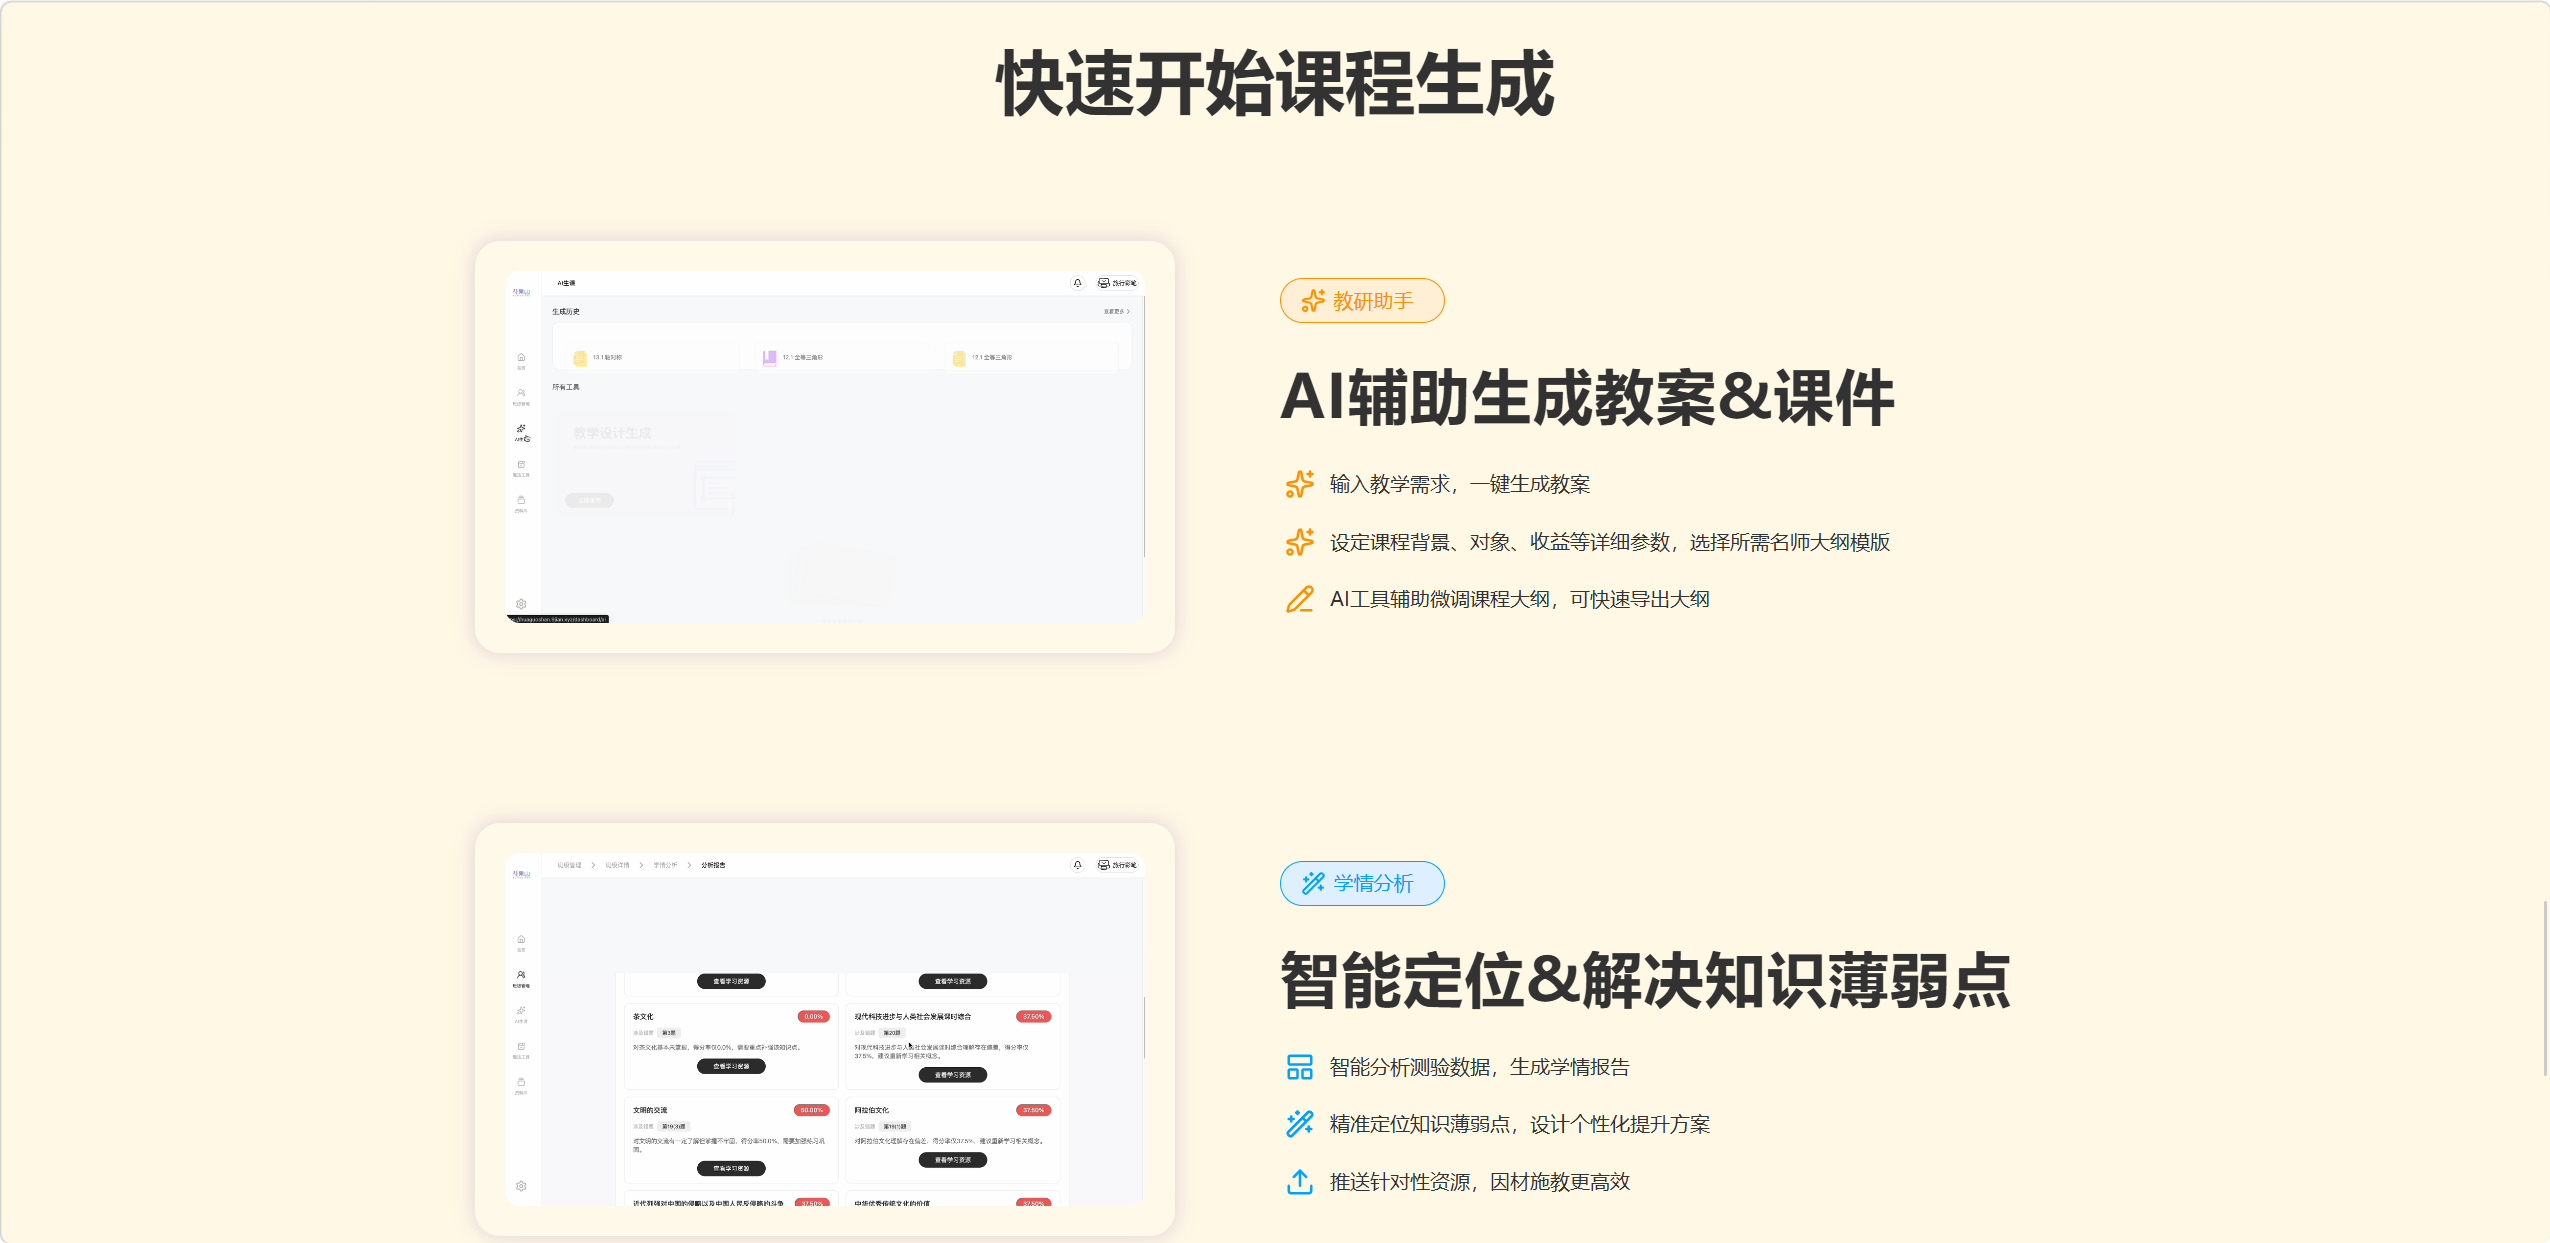Image resolution: width=2550 pixels, height=1243 pixels.
Task: Click the AI辅助生成教案&课件 heading
Action: point(1587,398)
